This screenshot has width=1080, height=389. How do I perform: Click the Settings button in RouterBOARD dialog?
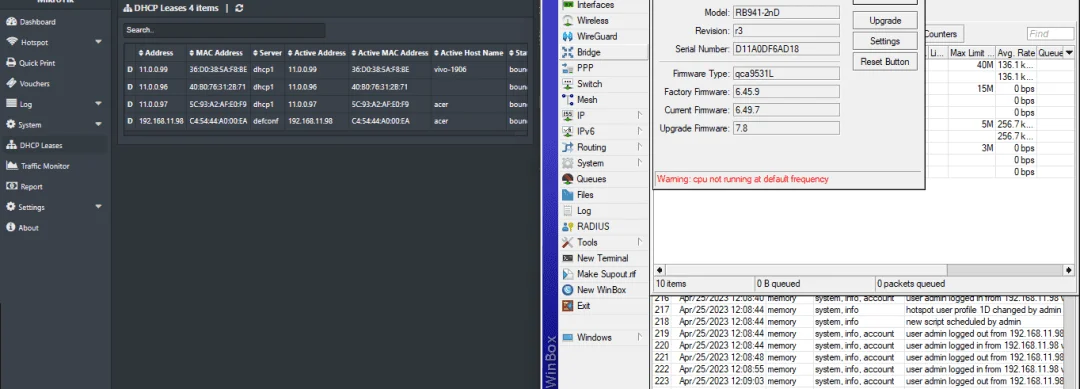coord(884,41)
